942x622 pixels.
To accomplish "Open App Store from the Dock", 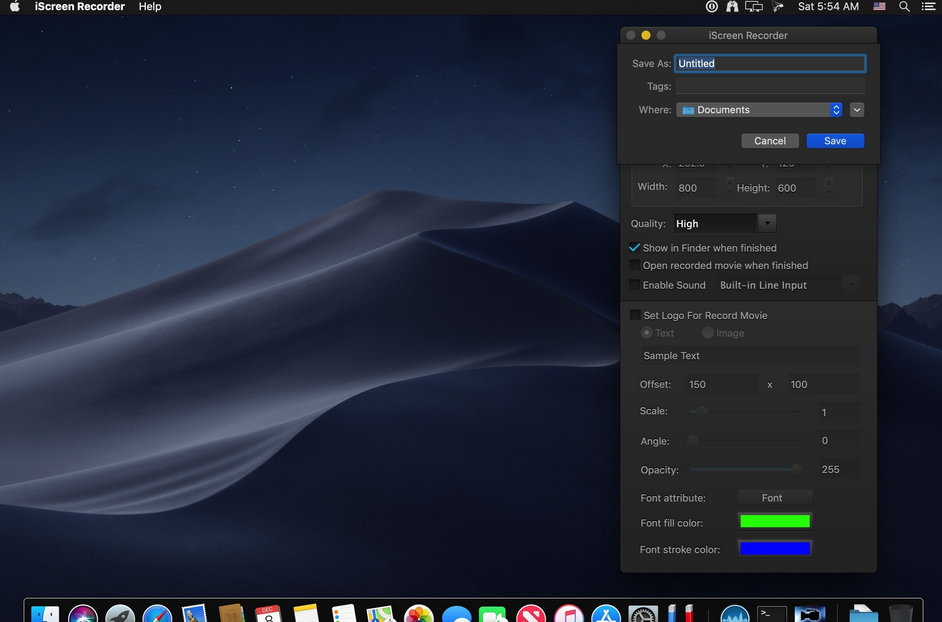I will click(606, 613).
